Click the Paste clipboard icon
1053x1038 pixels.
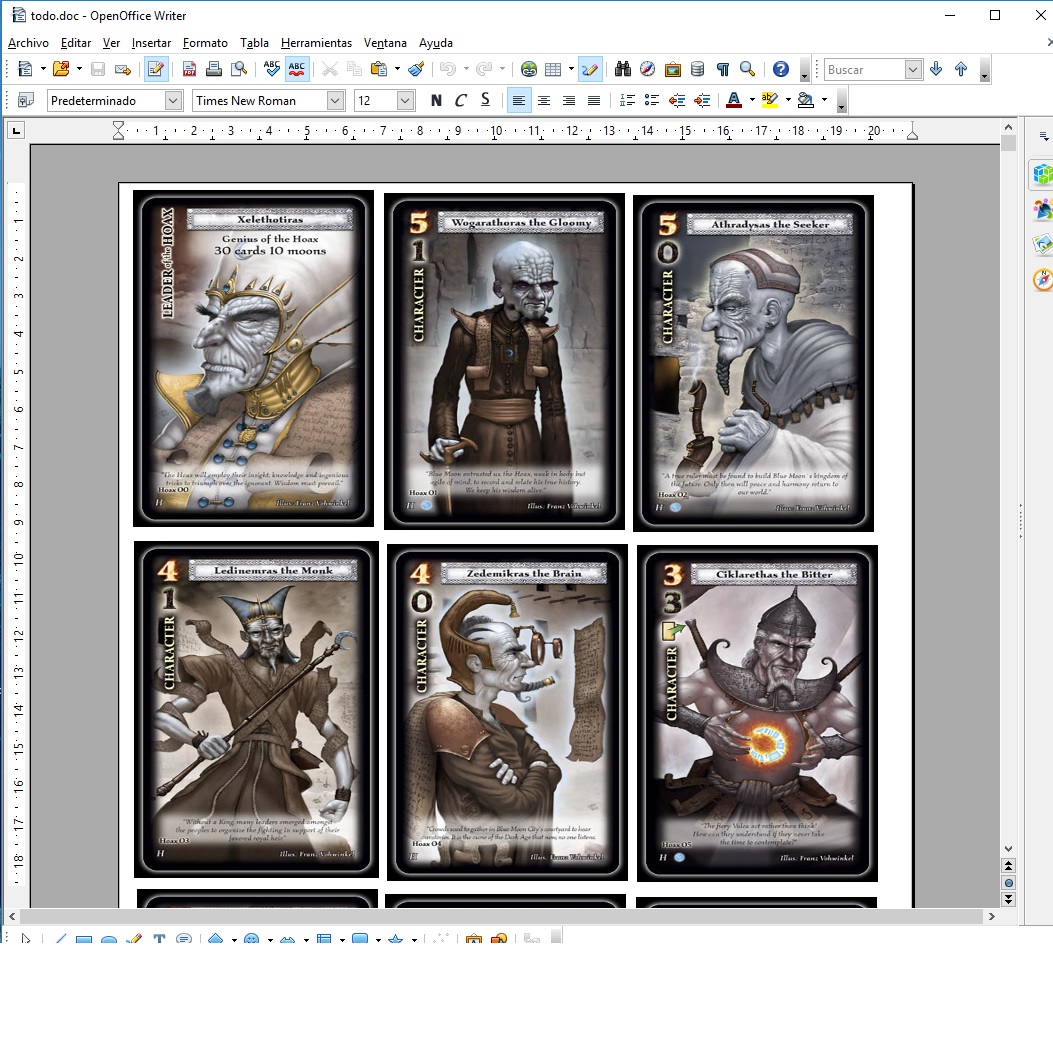[x=379, y=69]
